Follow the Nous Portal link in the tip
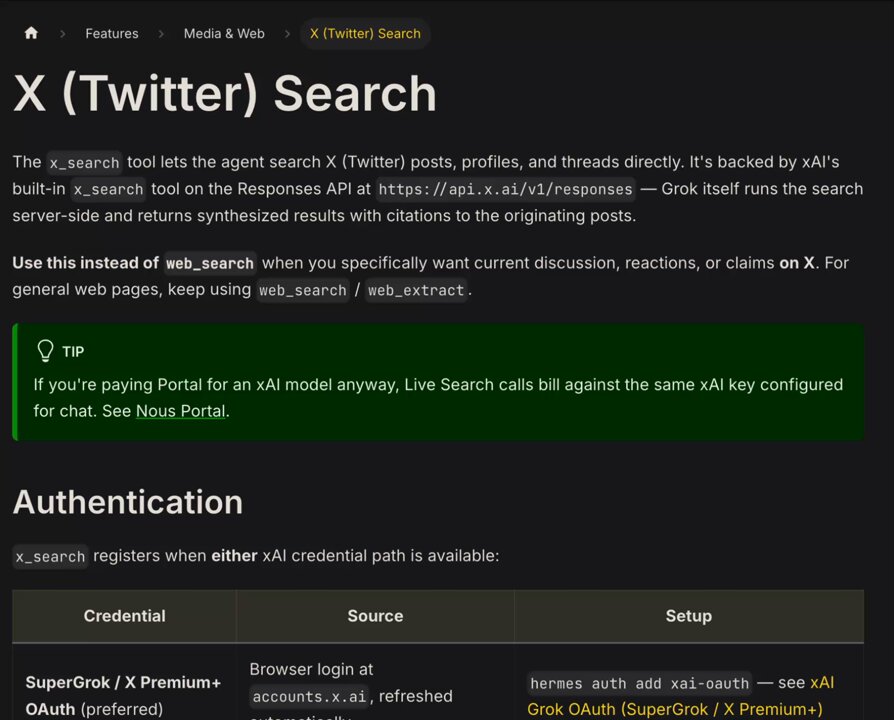Viewport: 894px width, 720px height. [181, 411]
